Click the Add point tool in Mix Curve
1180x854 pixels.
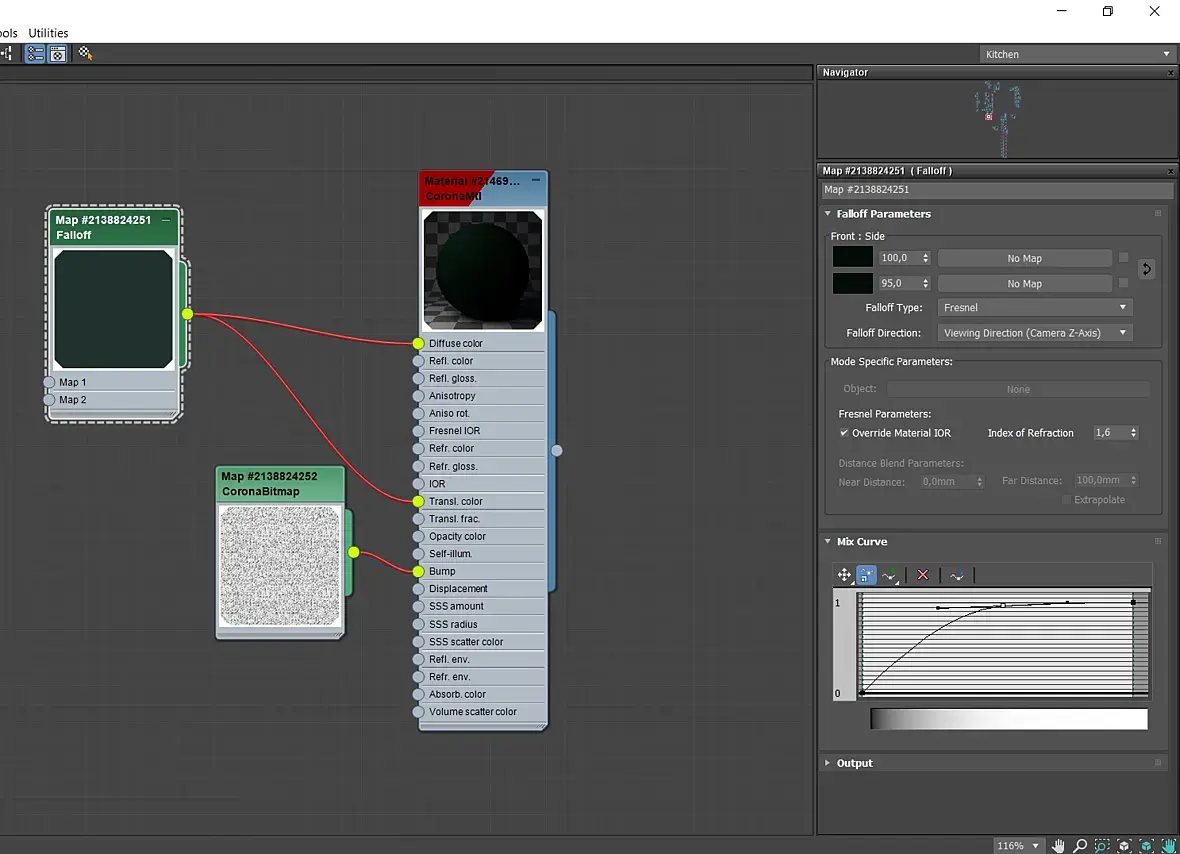click(889, 575)
